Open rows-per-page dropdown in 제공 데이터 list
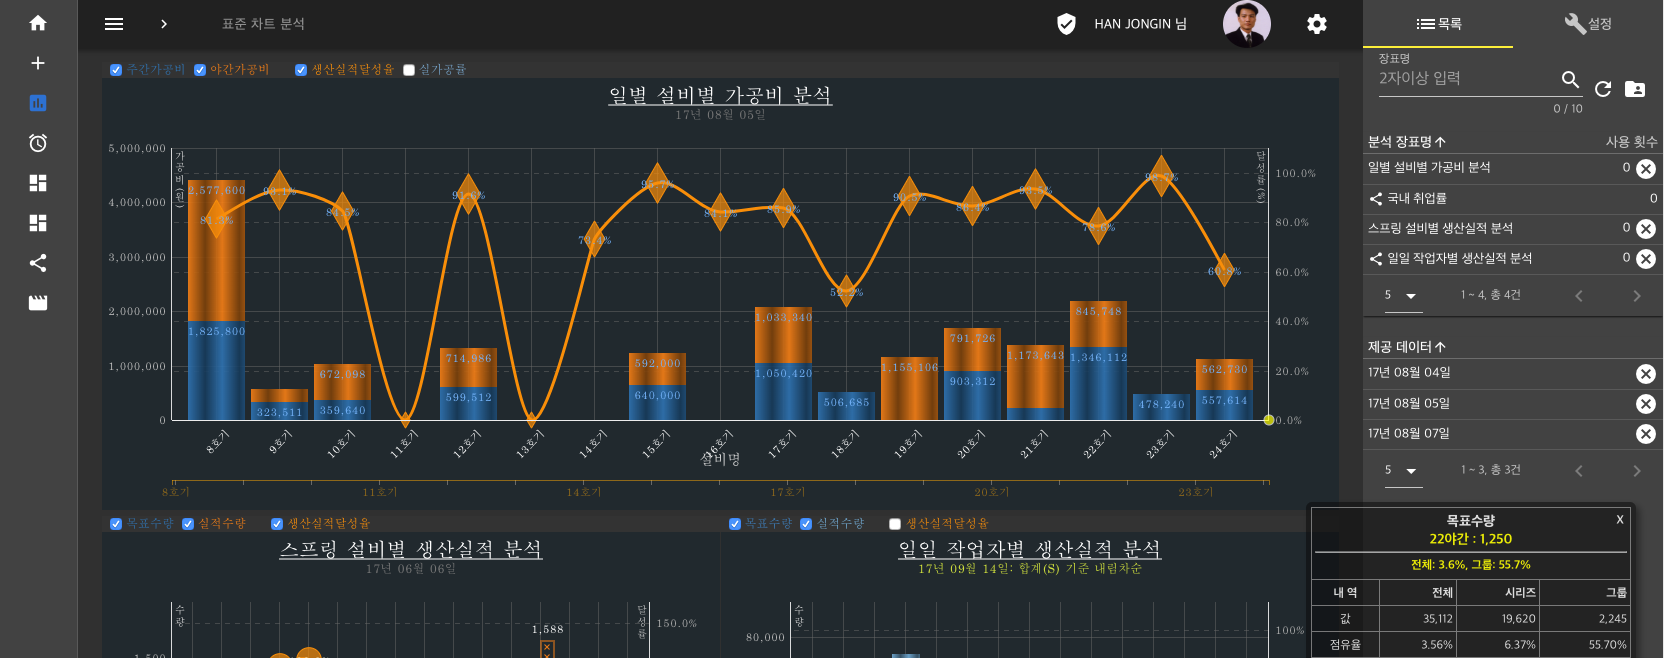Viewport: 1664px width, 658px height. coord(1402,471)
